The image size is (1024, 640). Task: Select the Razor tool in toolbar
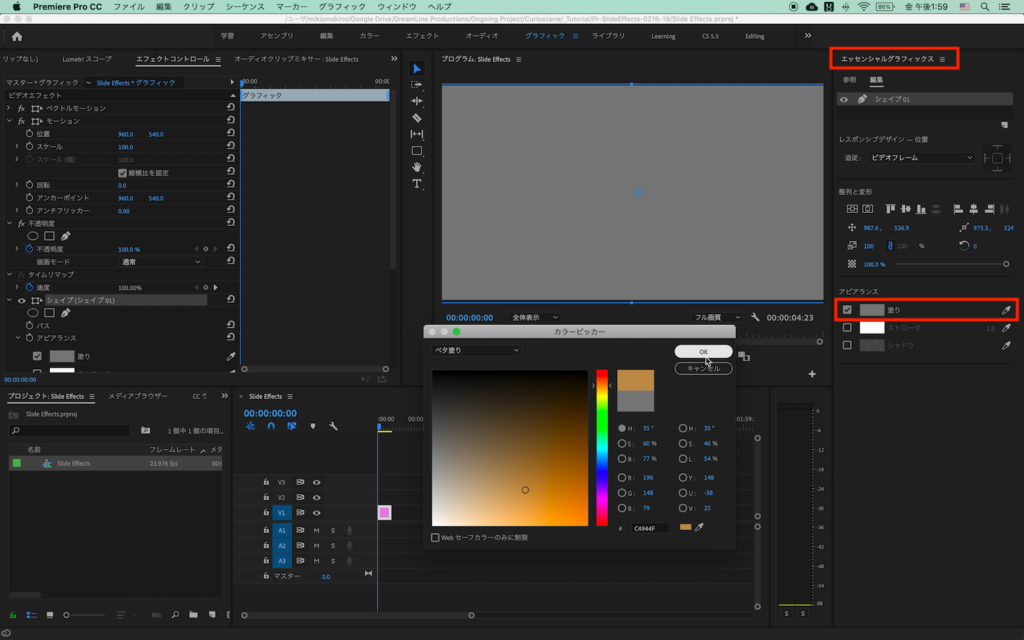point(417,118)
